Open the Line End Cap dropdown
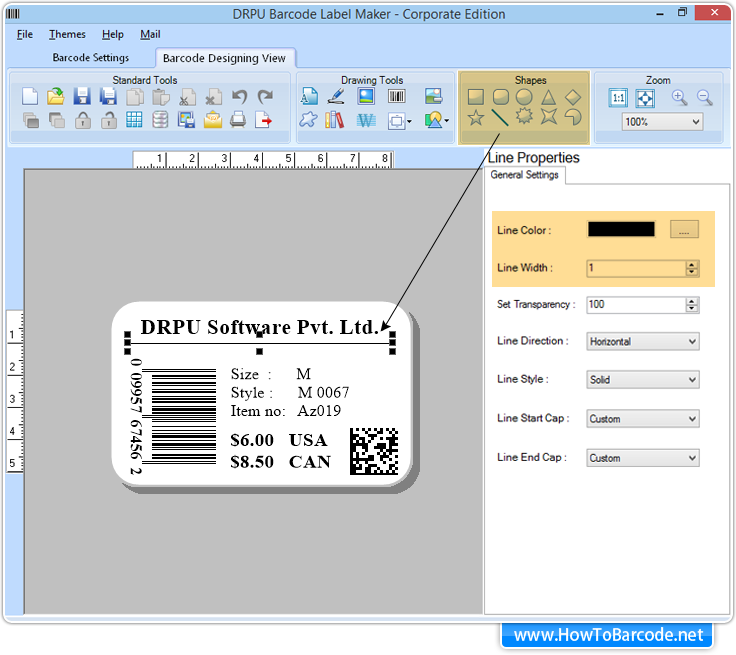The width and height of the screenshot is (736, 655). (643, 458)
